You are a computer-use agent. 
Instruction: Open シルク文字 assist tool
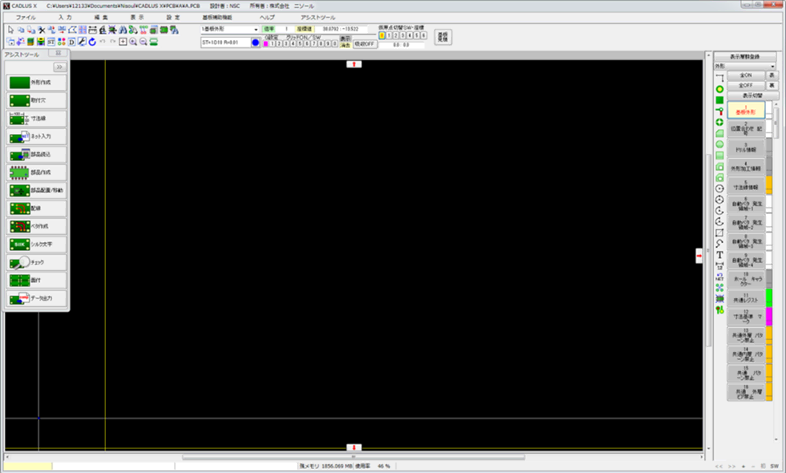point(37,244)
